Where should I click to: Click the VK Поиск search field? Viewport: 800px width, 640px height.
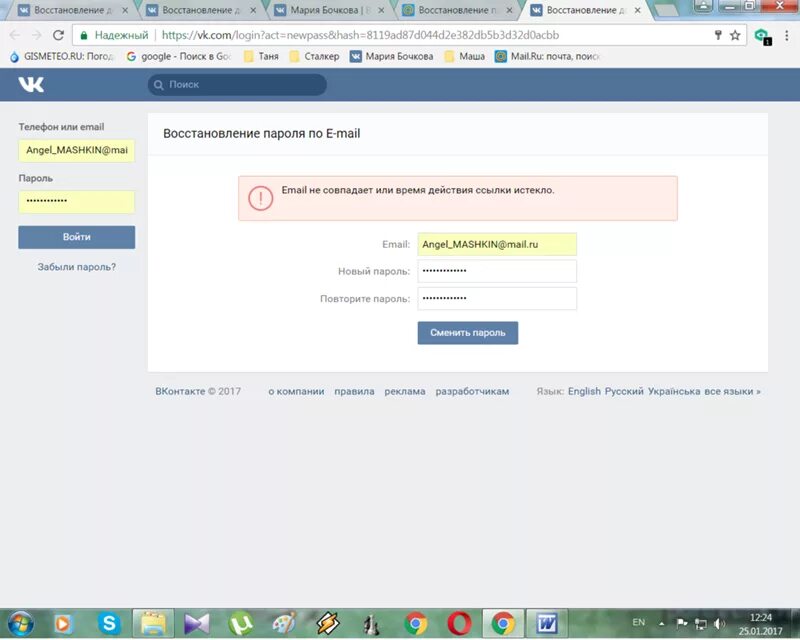[237, 85]
